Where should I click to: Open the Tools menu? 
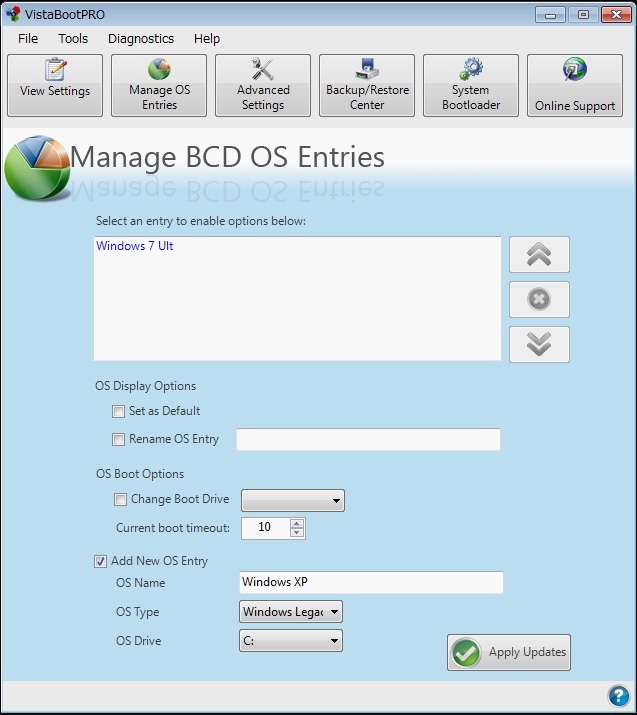click(73, 38)
